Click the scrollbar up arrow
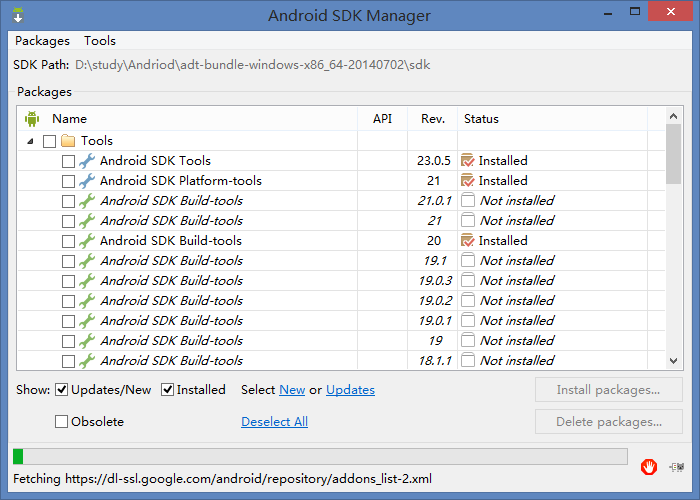This screenshot has height=500, width=700. (x=674, y=116)
